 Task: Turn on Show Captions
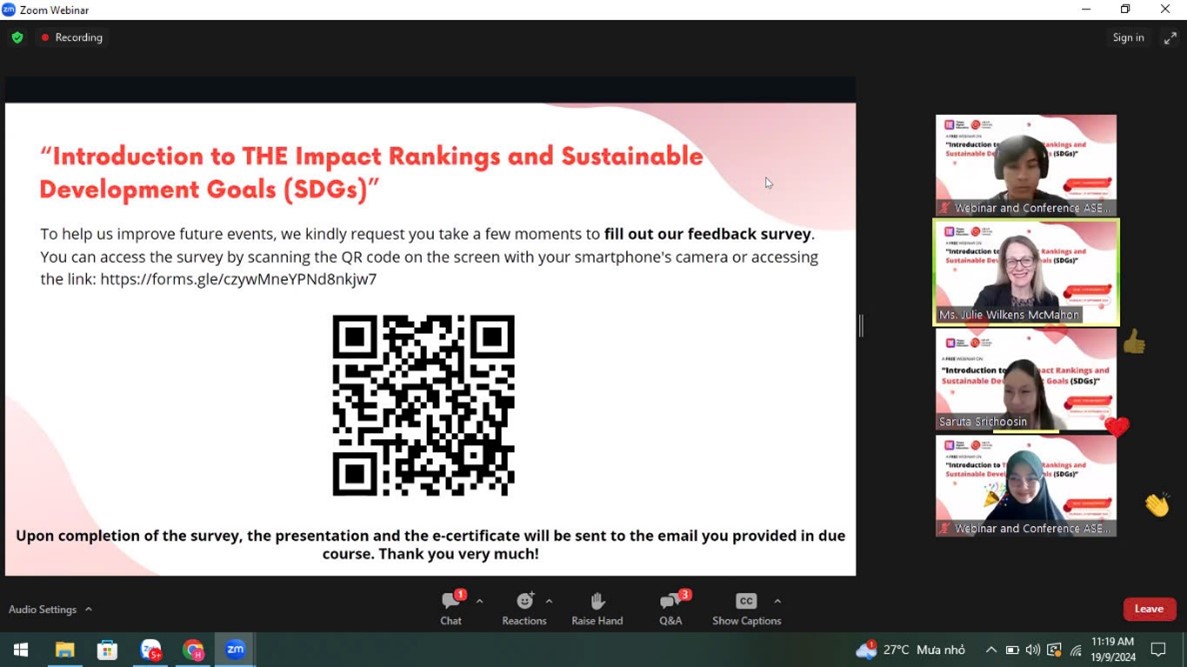pos(746,609)
